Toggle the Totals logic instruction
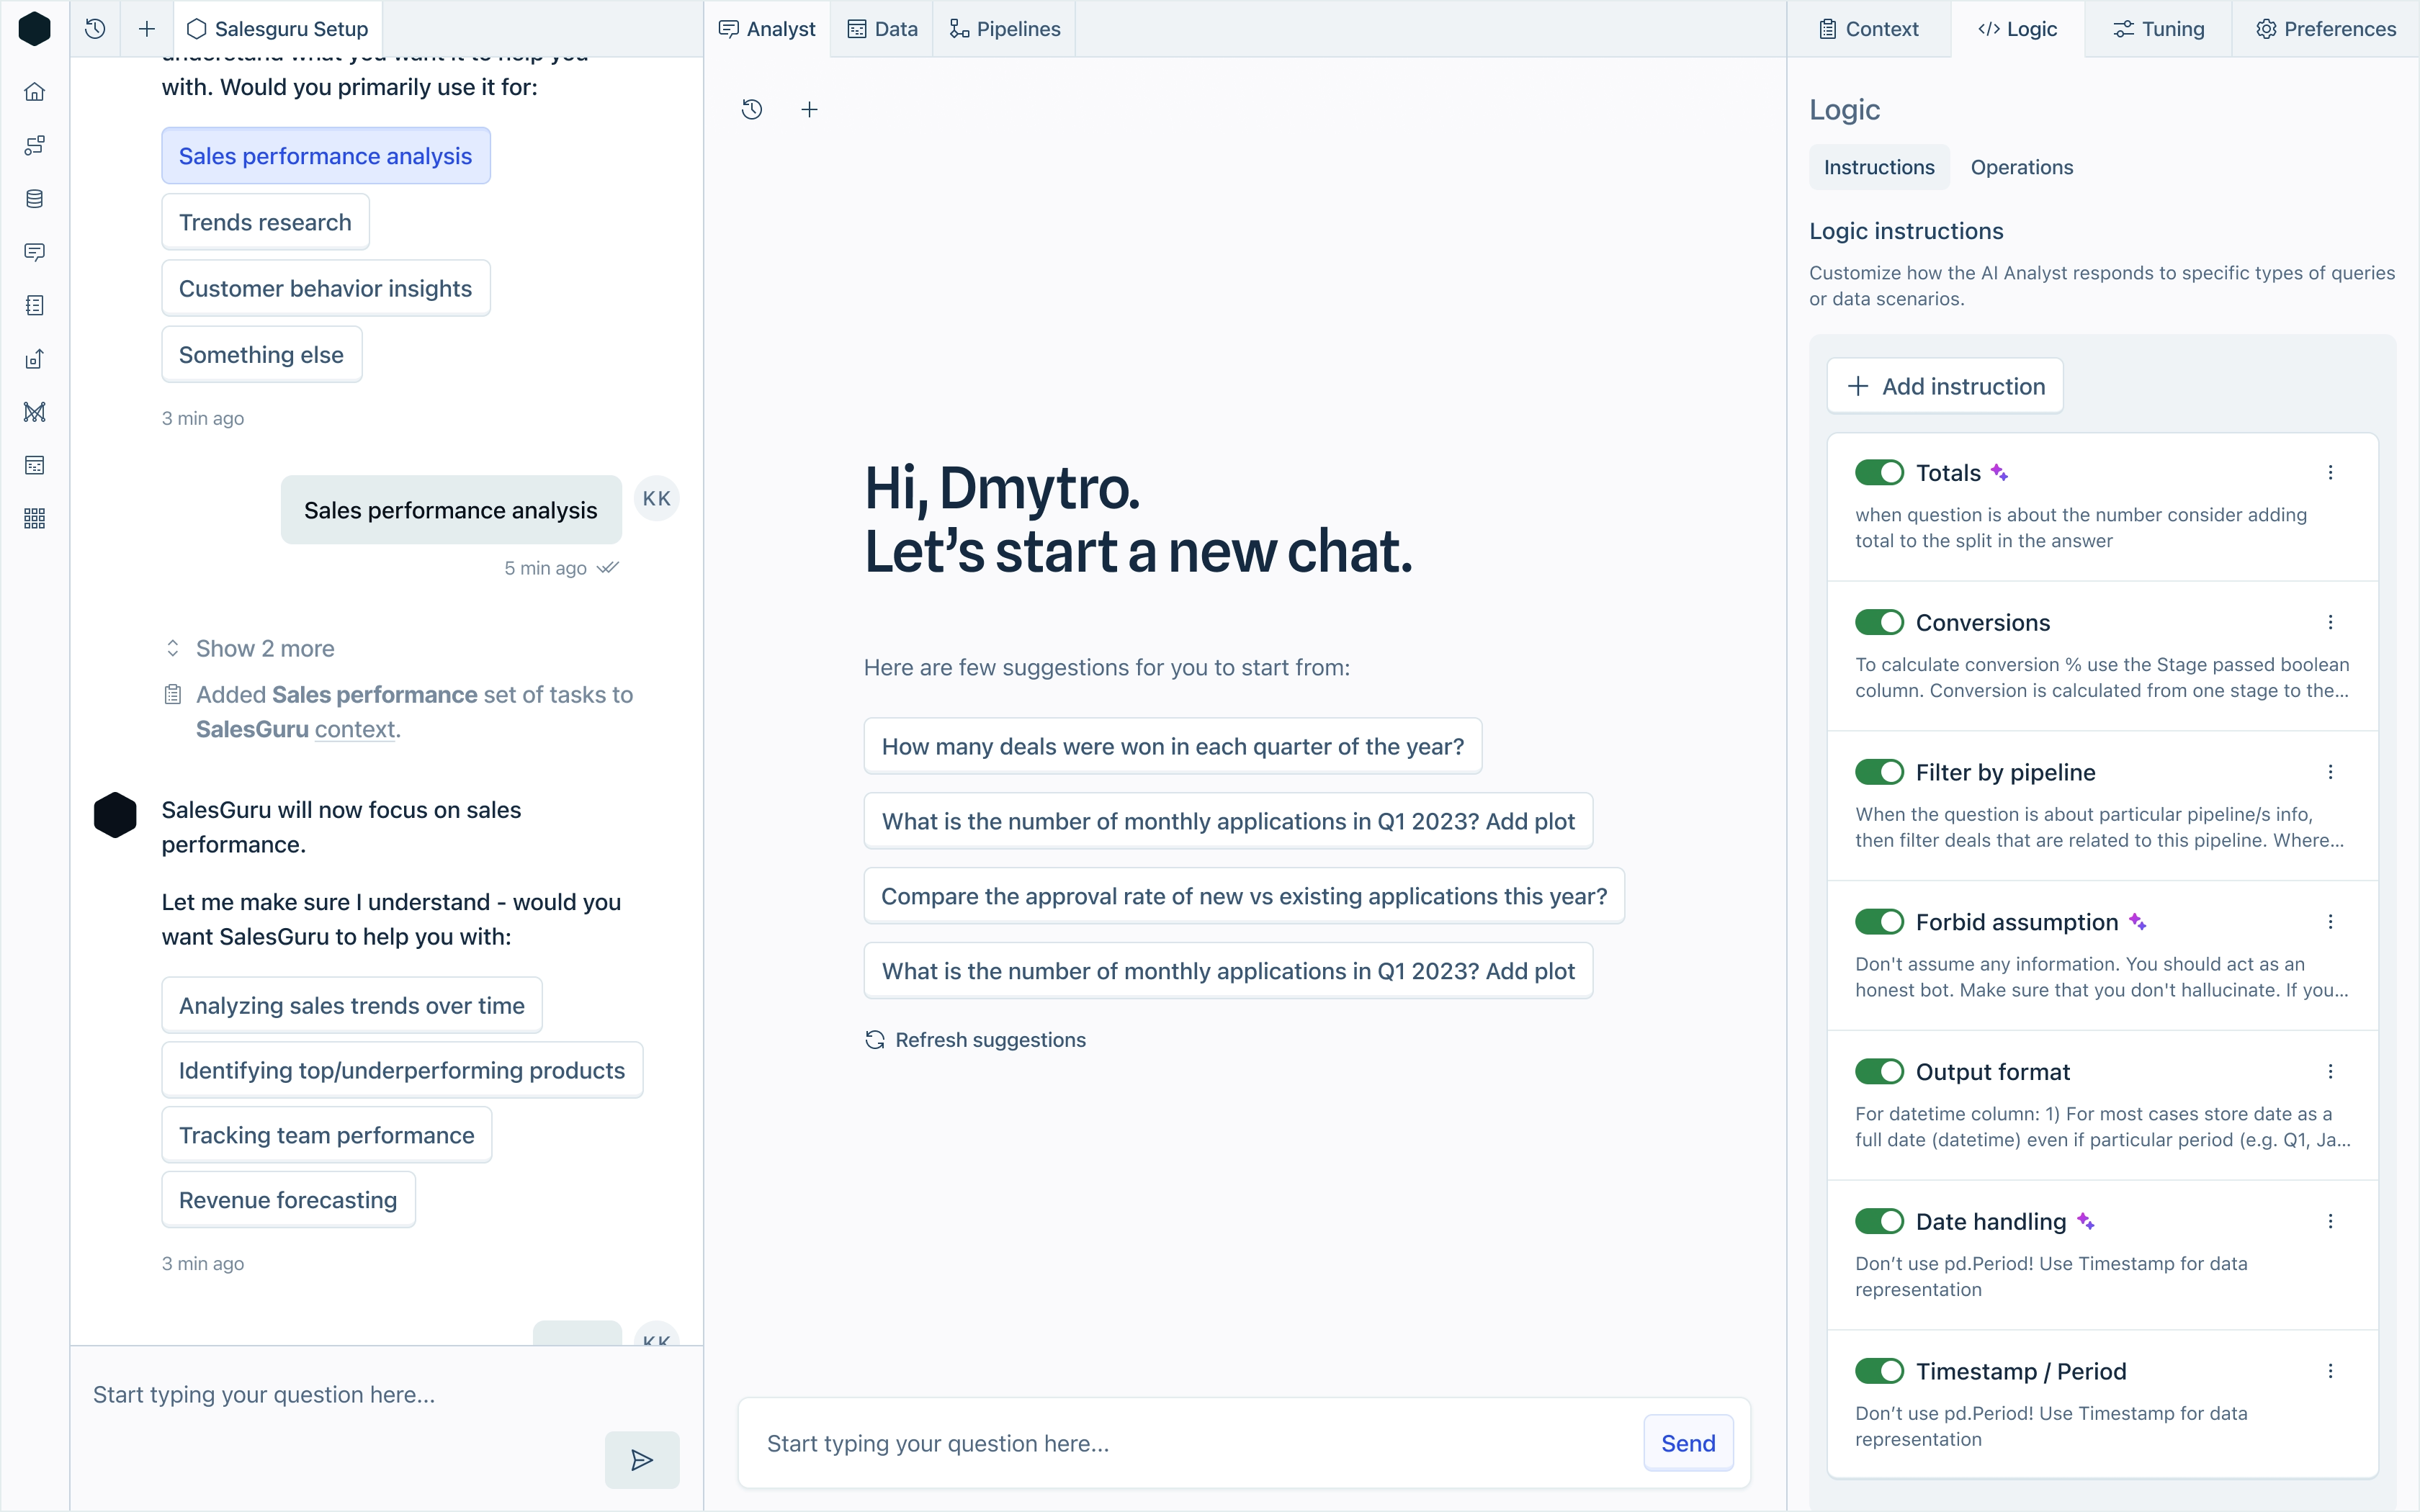 coord(1878,472)
